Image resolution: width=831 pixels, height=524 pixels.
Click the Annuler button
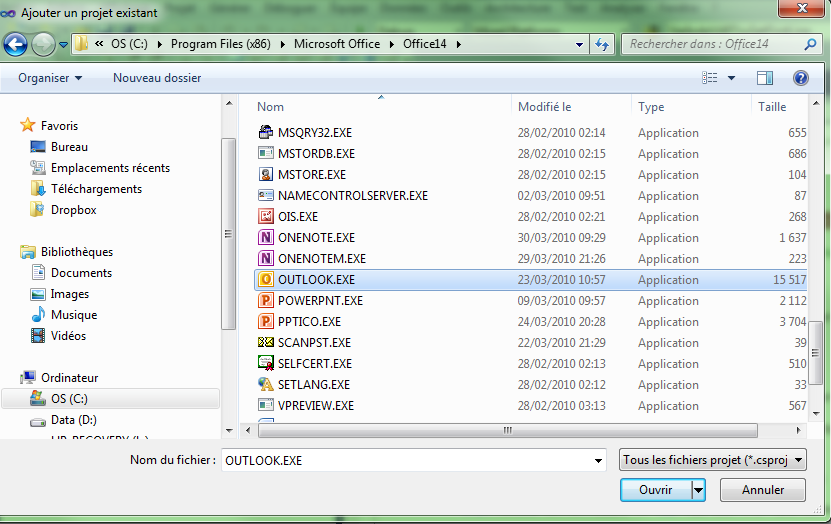pos(763,491)
